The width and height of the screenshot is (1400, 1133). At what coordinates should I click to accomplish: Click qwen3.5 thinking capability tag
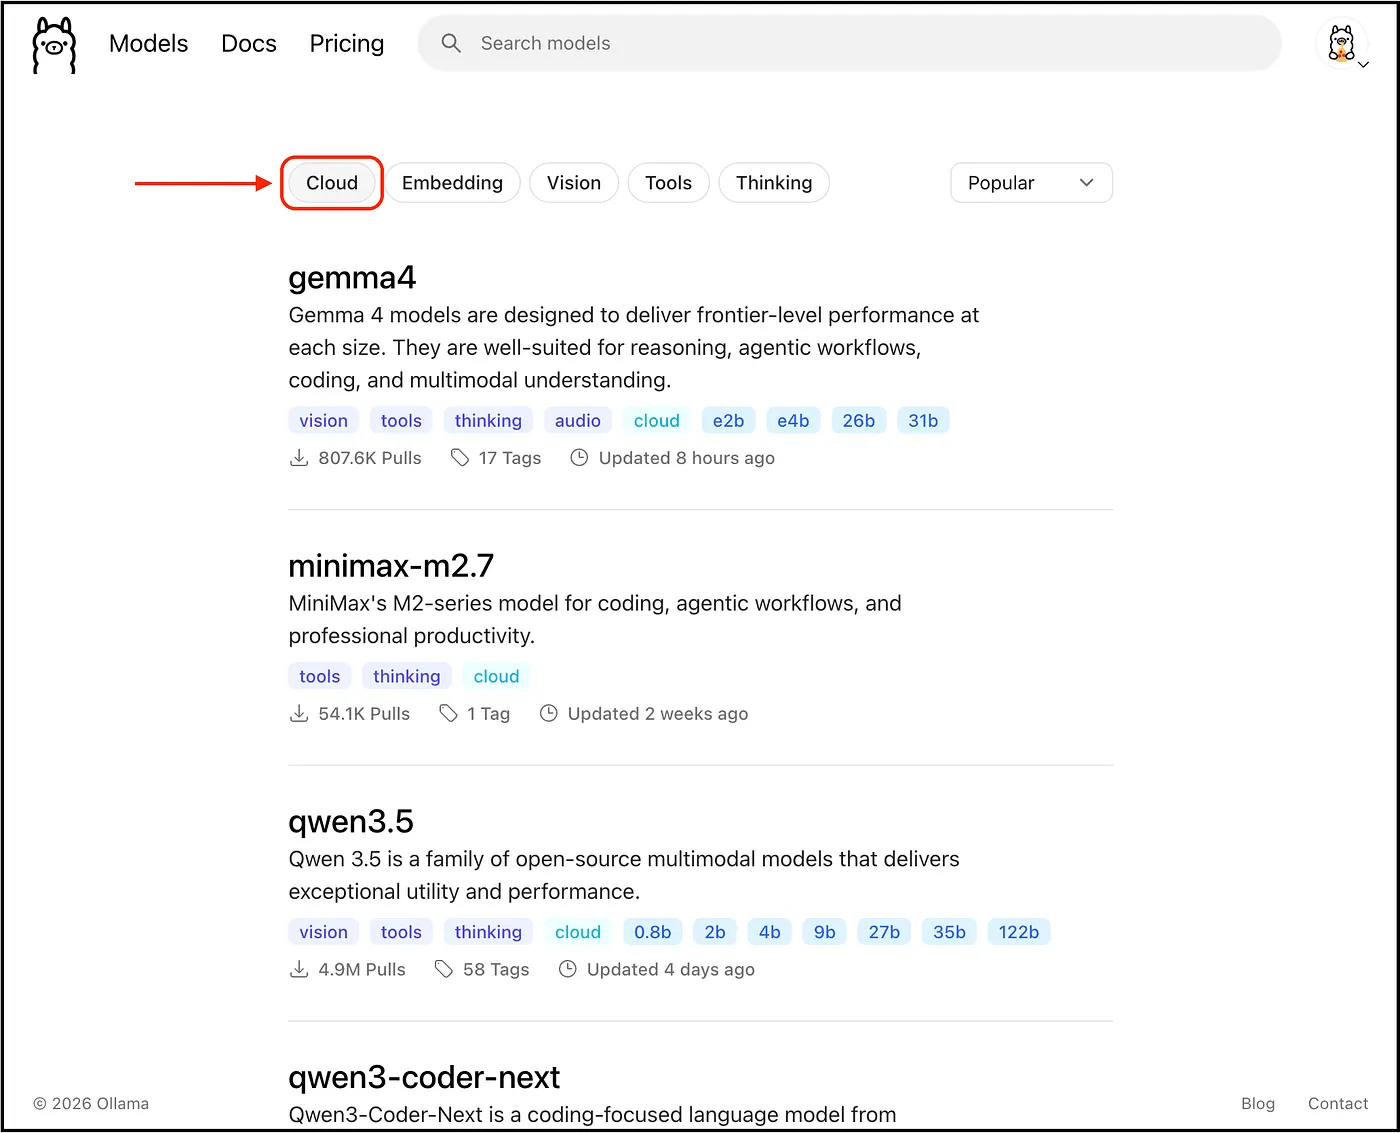(488, 932)
